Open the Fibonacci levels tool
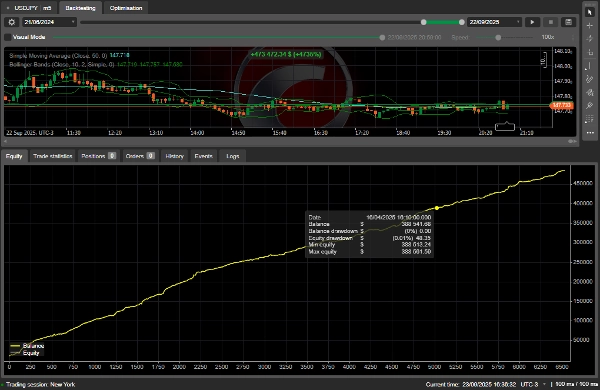This screenshot has width=600, height=390. 590,119
